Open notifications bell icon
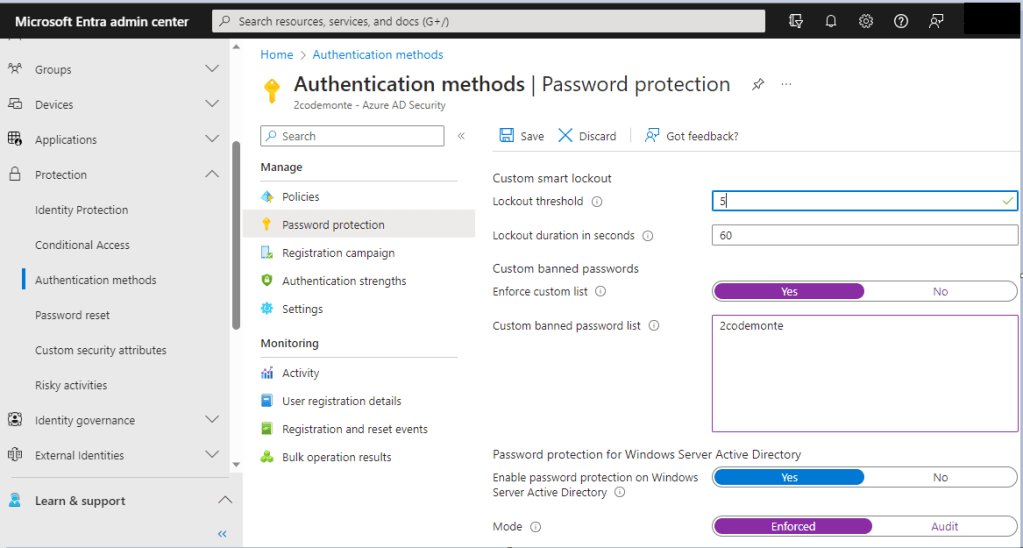Screen dimensions: 1023x548 831,21
